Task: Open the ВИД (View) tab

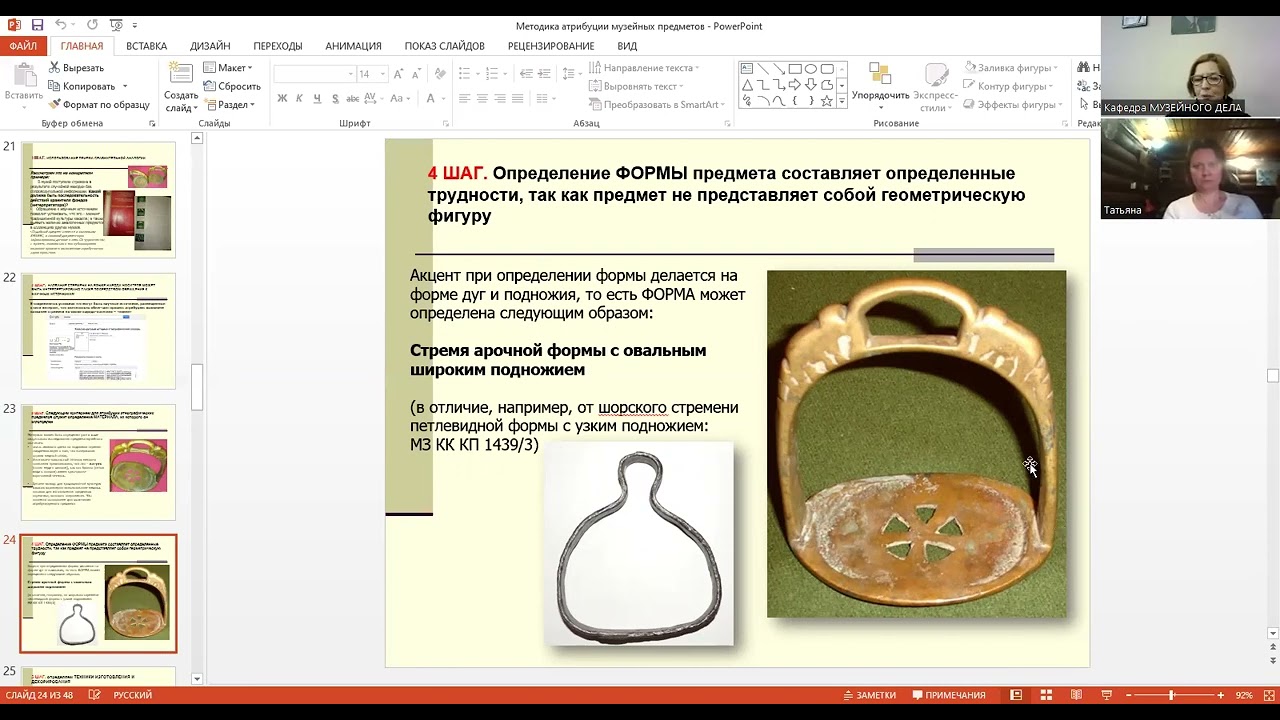Action: coord(627,46)
